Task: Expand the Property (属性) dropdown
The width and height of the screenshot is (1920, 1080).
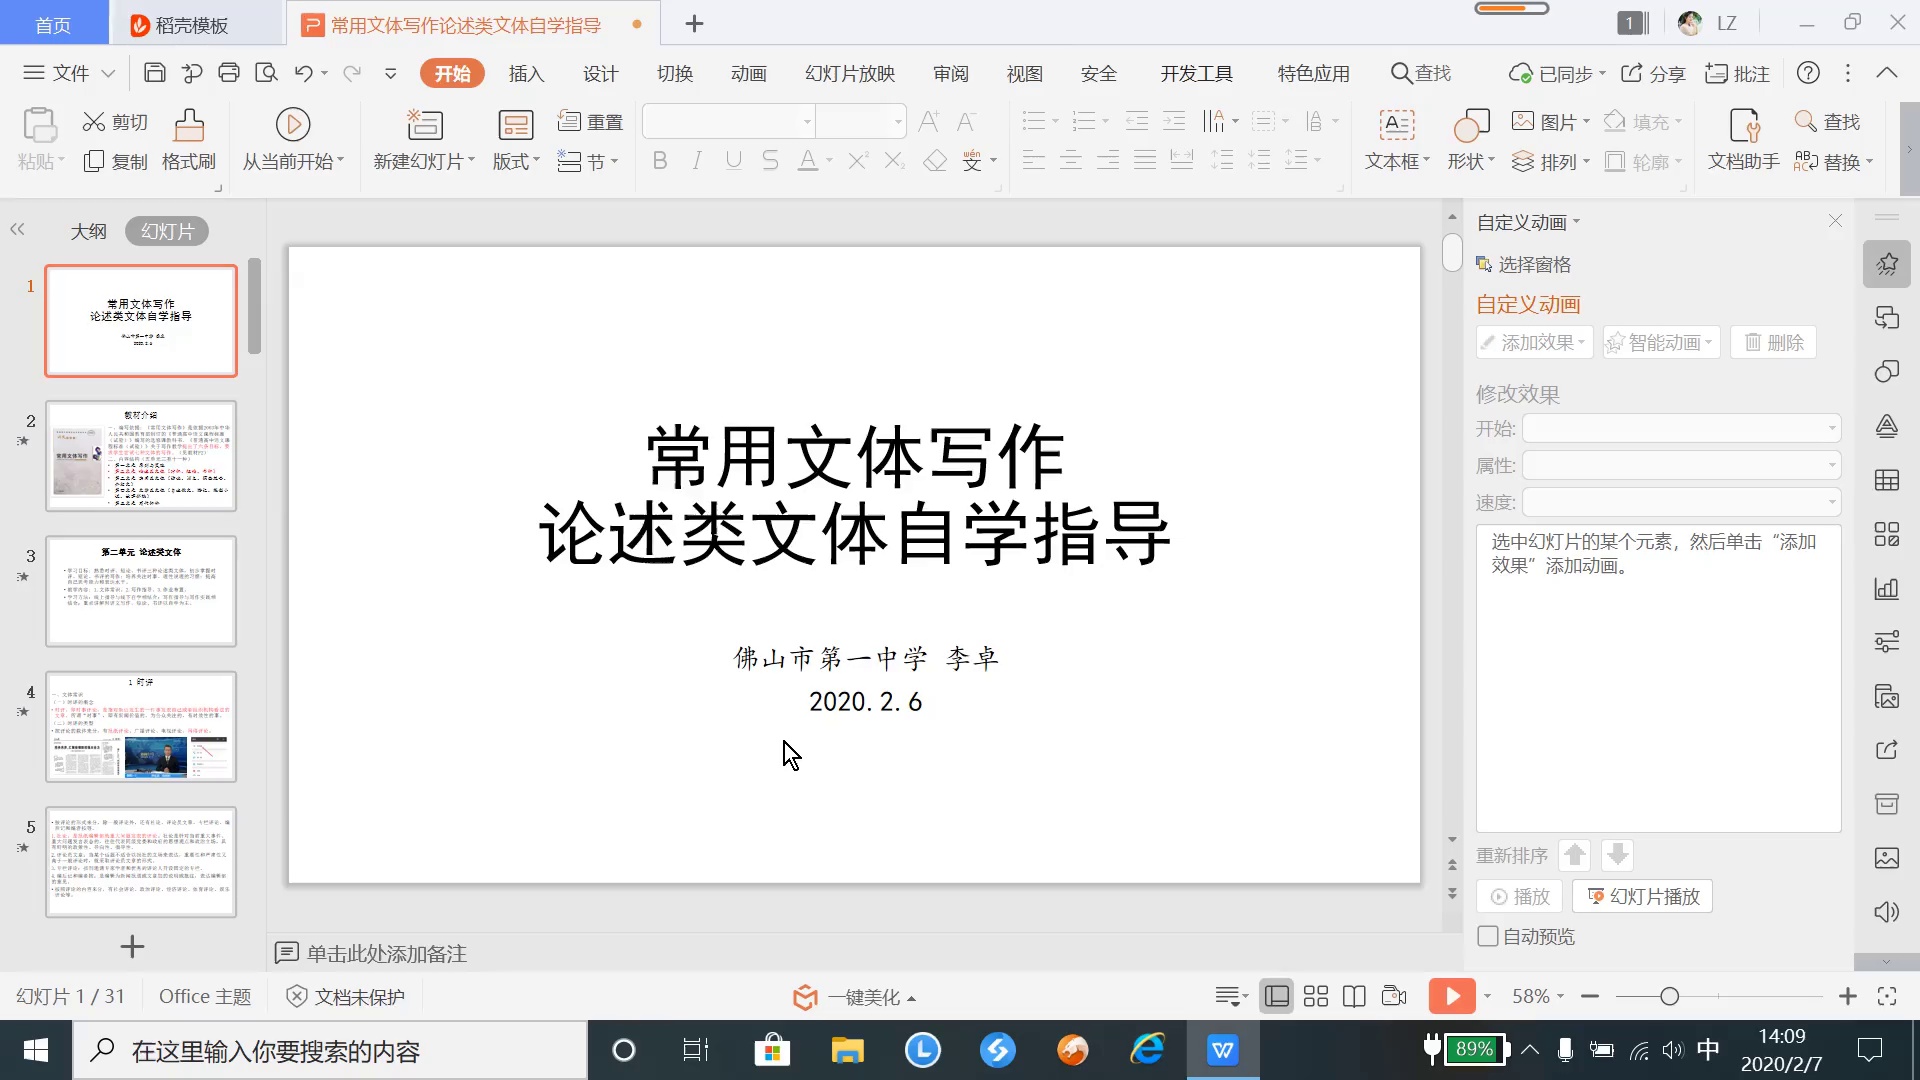Action: click(1832, 465)
